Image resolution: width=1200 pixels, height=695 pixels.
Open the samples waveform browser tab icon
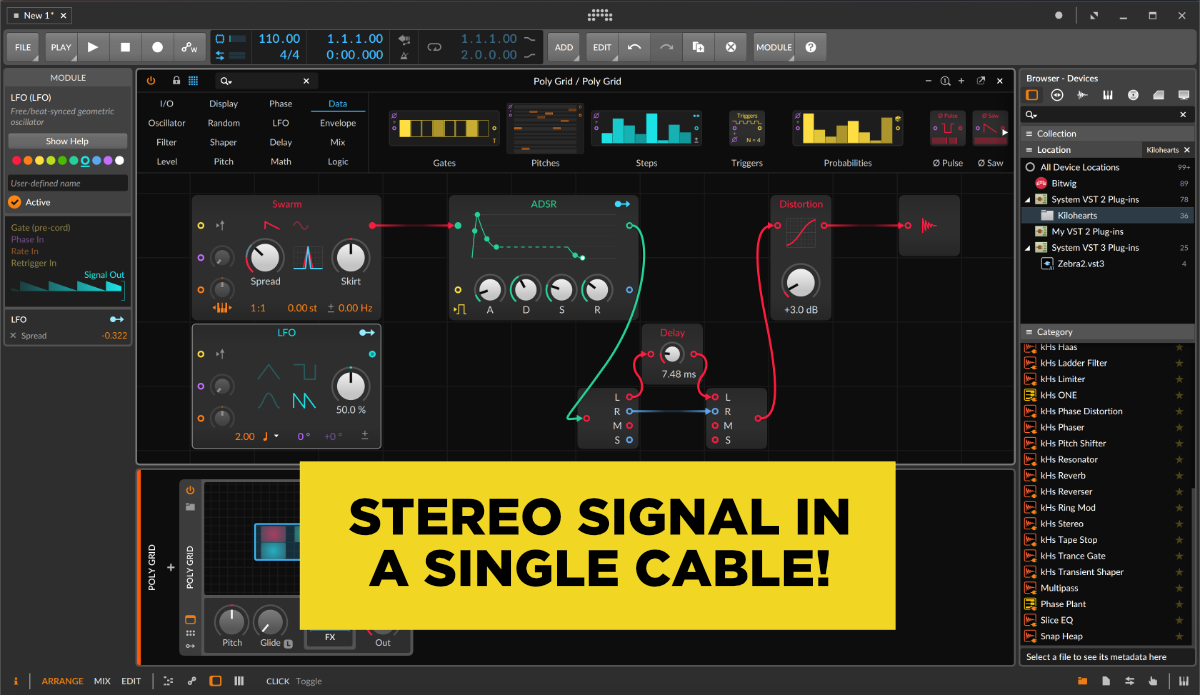click(x=1082, y=95)
